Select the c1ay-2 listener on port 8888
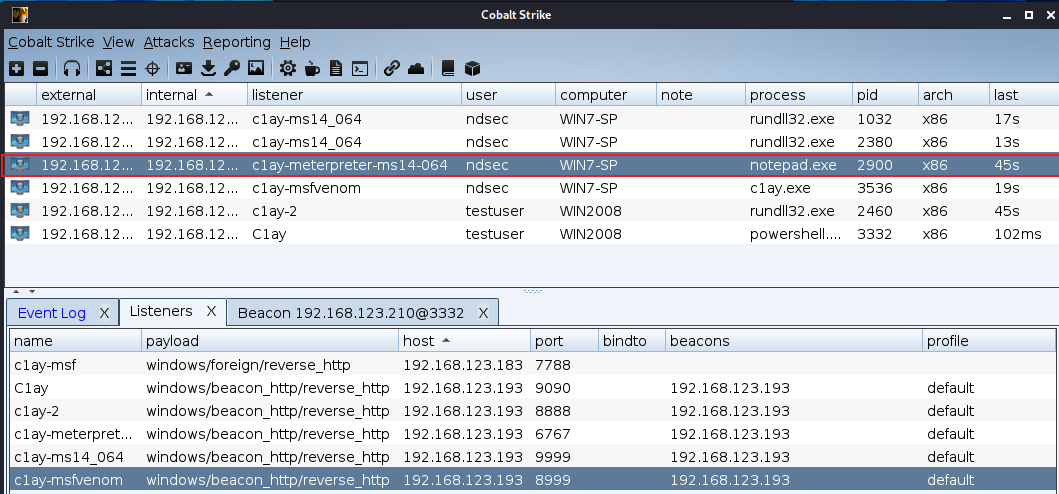Viewport: 1059px width, 494px height. [532, 411]
